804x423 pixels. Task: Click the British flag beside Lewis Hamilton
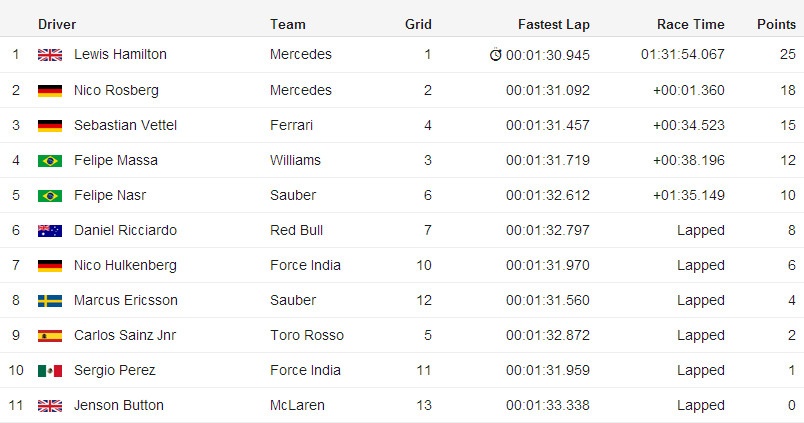pos(50,55)
